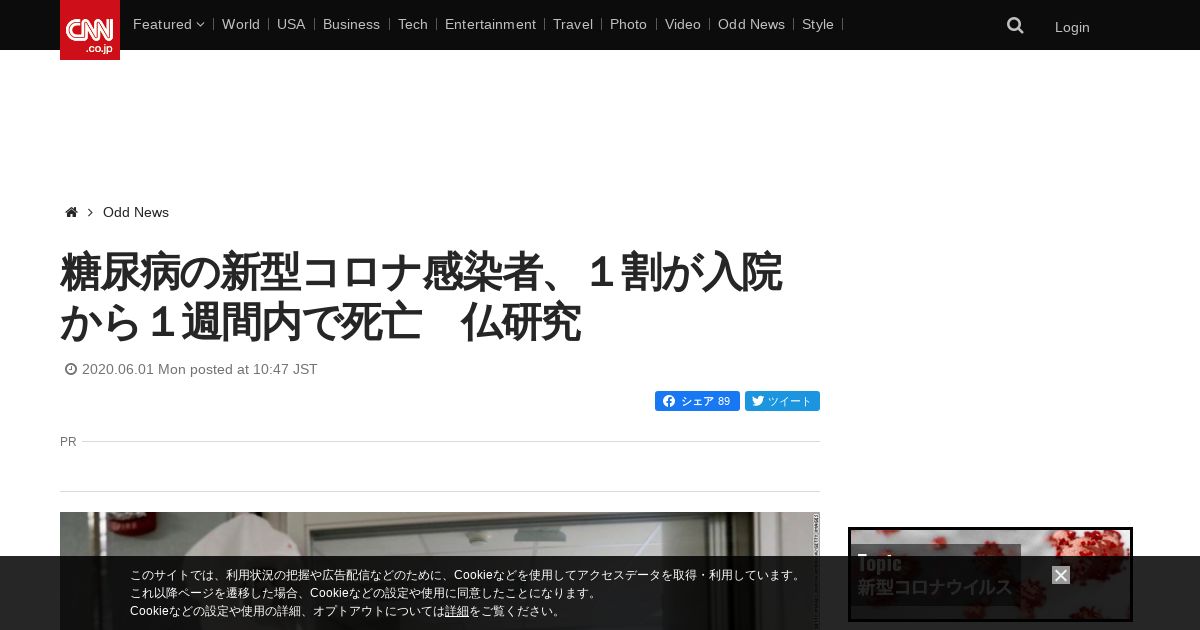The width and height of the screenshot is (1200, 630).
Task: Go to home via breadcrumb house icon
Action: click(x=71, y=212)
